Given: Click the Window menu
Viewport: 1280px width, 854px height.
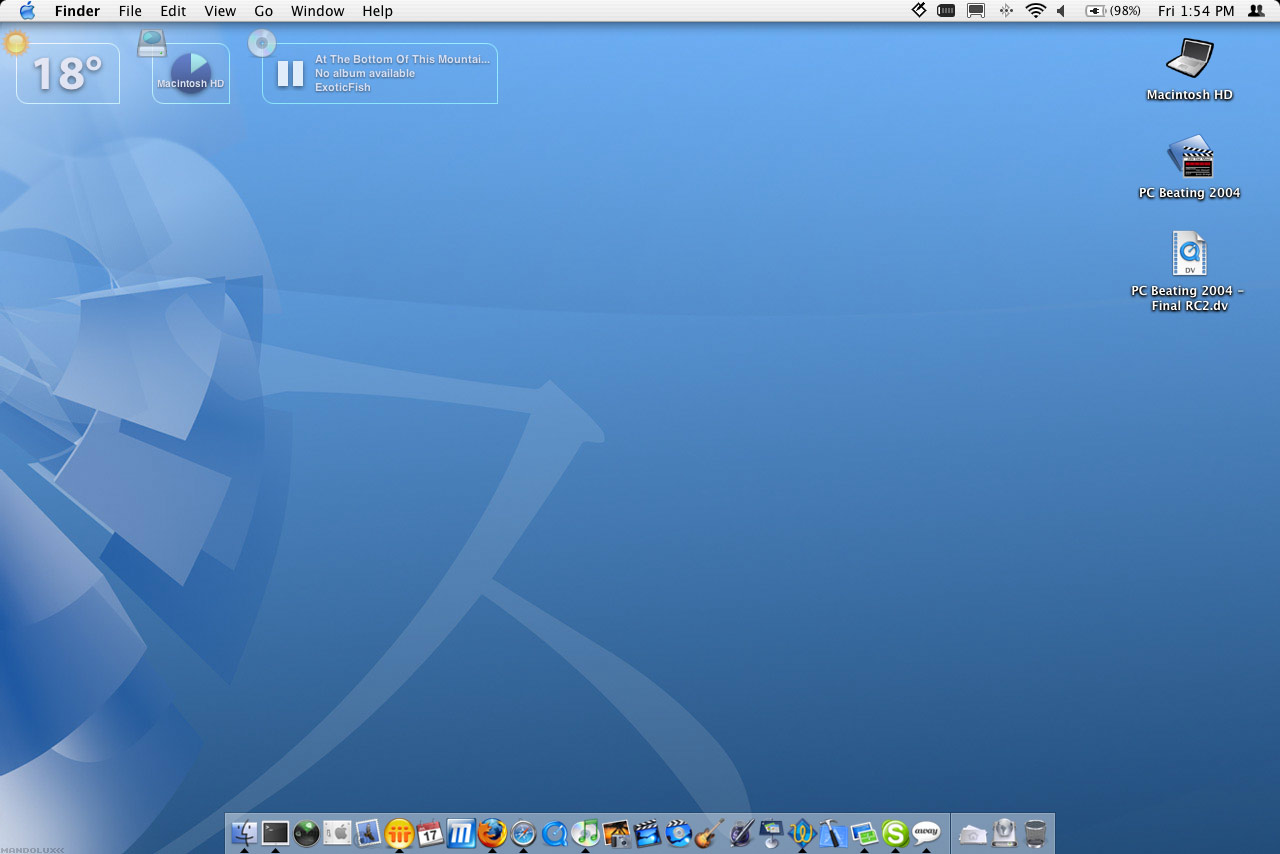Looking at the screenshot, I should 317,11.
